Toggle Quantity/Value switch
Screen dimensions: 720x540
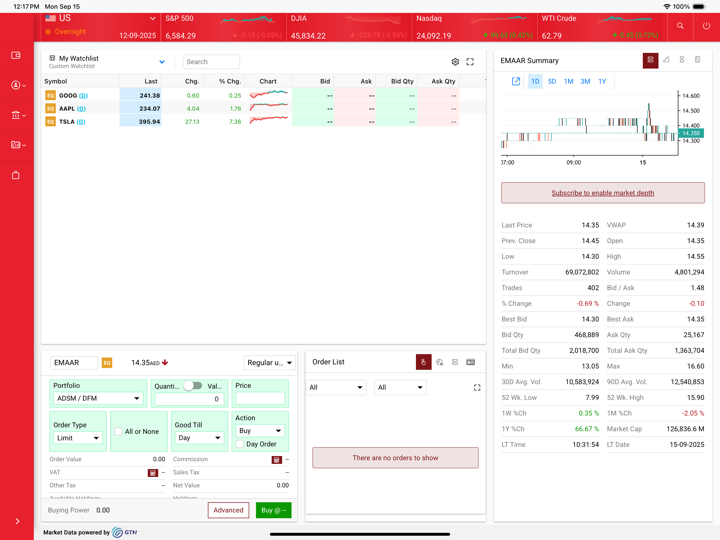coord(193,386)
